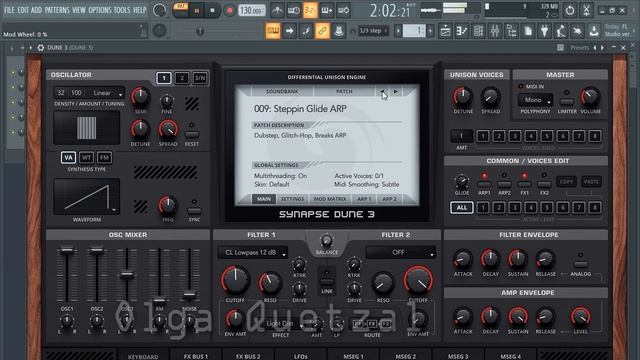640x360 pixels.
Task: Toggle Typing keyboard to piano icon
Action: (x=273, y=31)
